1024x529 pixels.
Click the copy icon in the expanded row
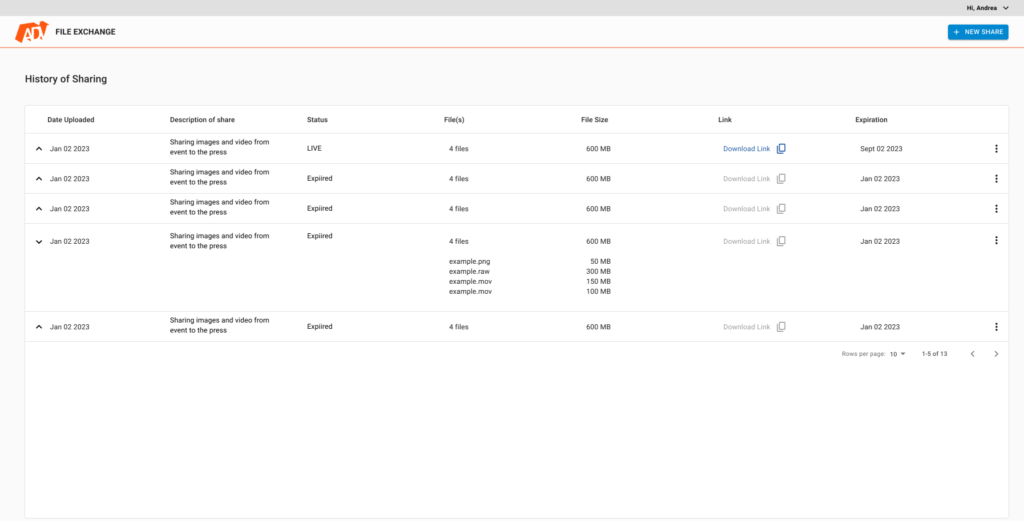[782, 241]
